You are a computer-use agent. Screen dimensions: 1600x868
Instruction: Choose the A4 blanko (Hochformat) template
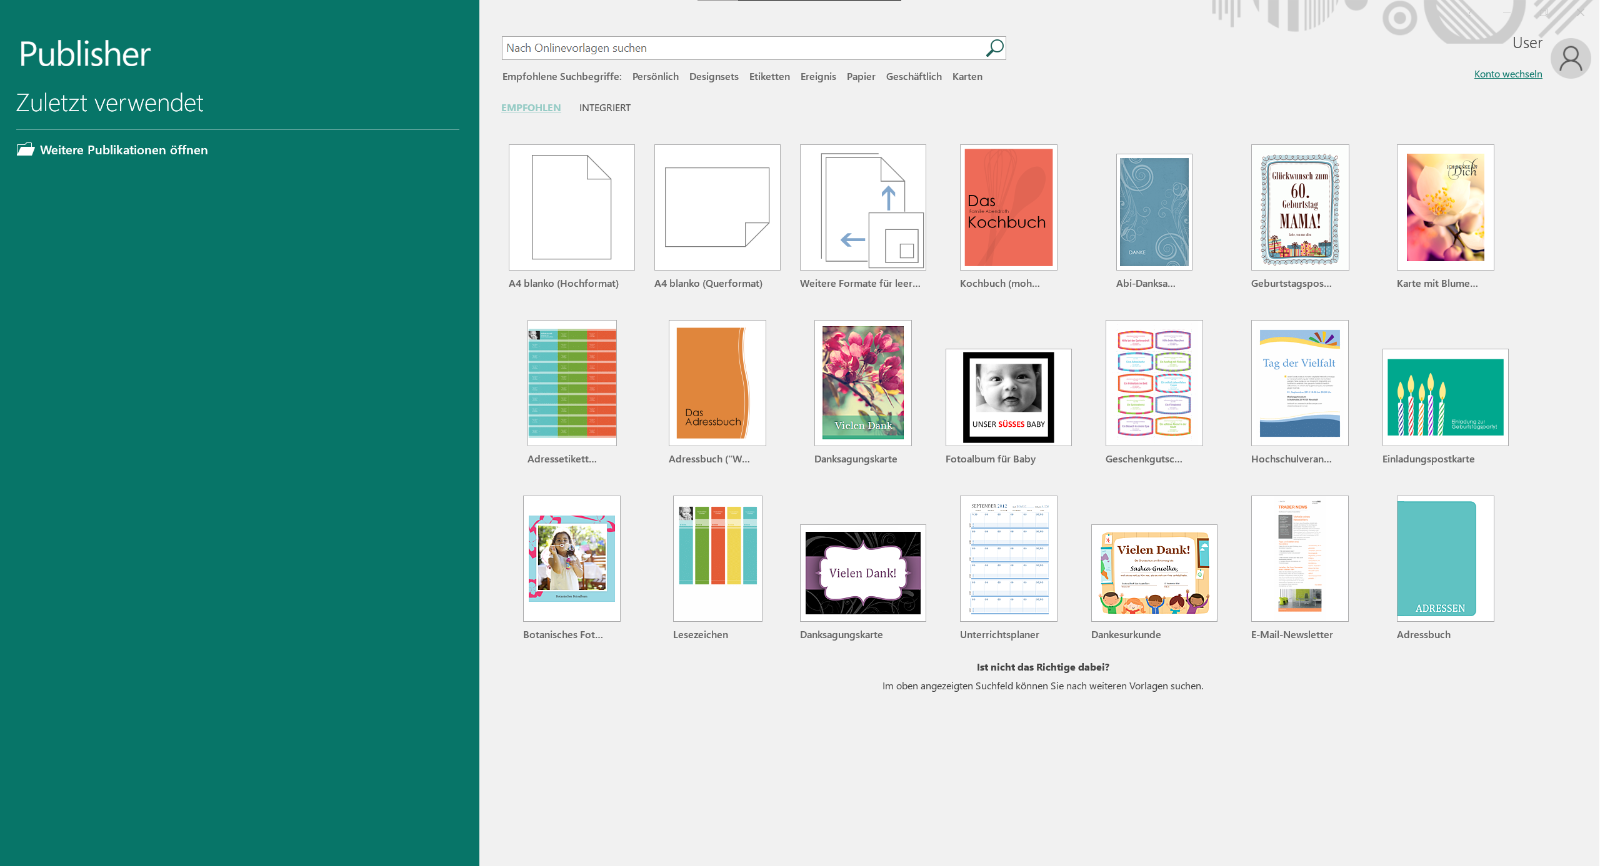pos(572,208)
